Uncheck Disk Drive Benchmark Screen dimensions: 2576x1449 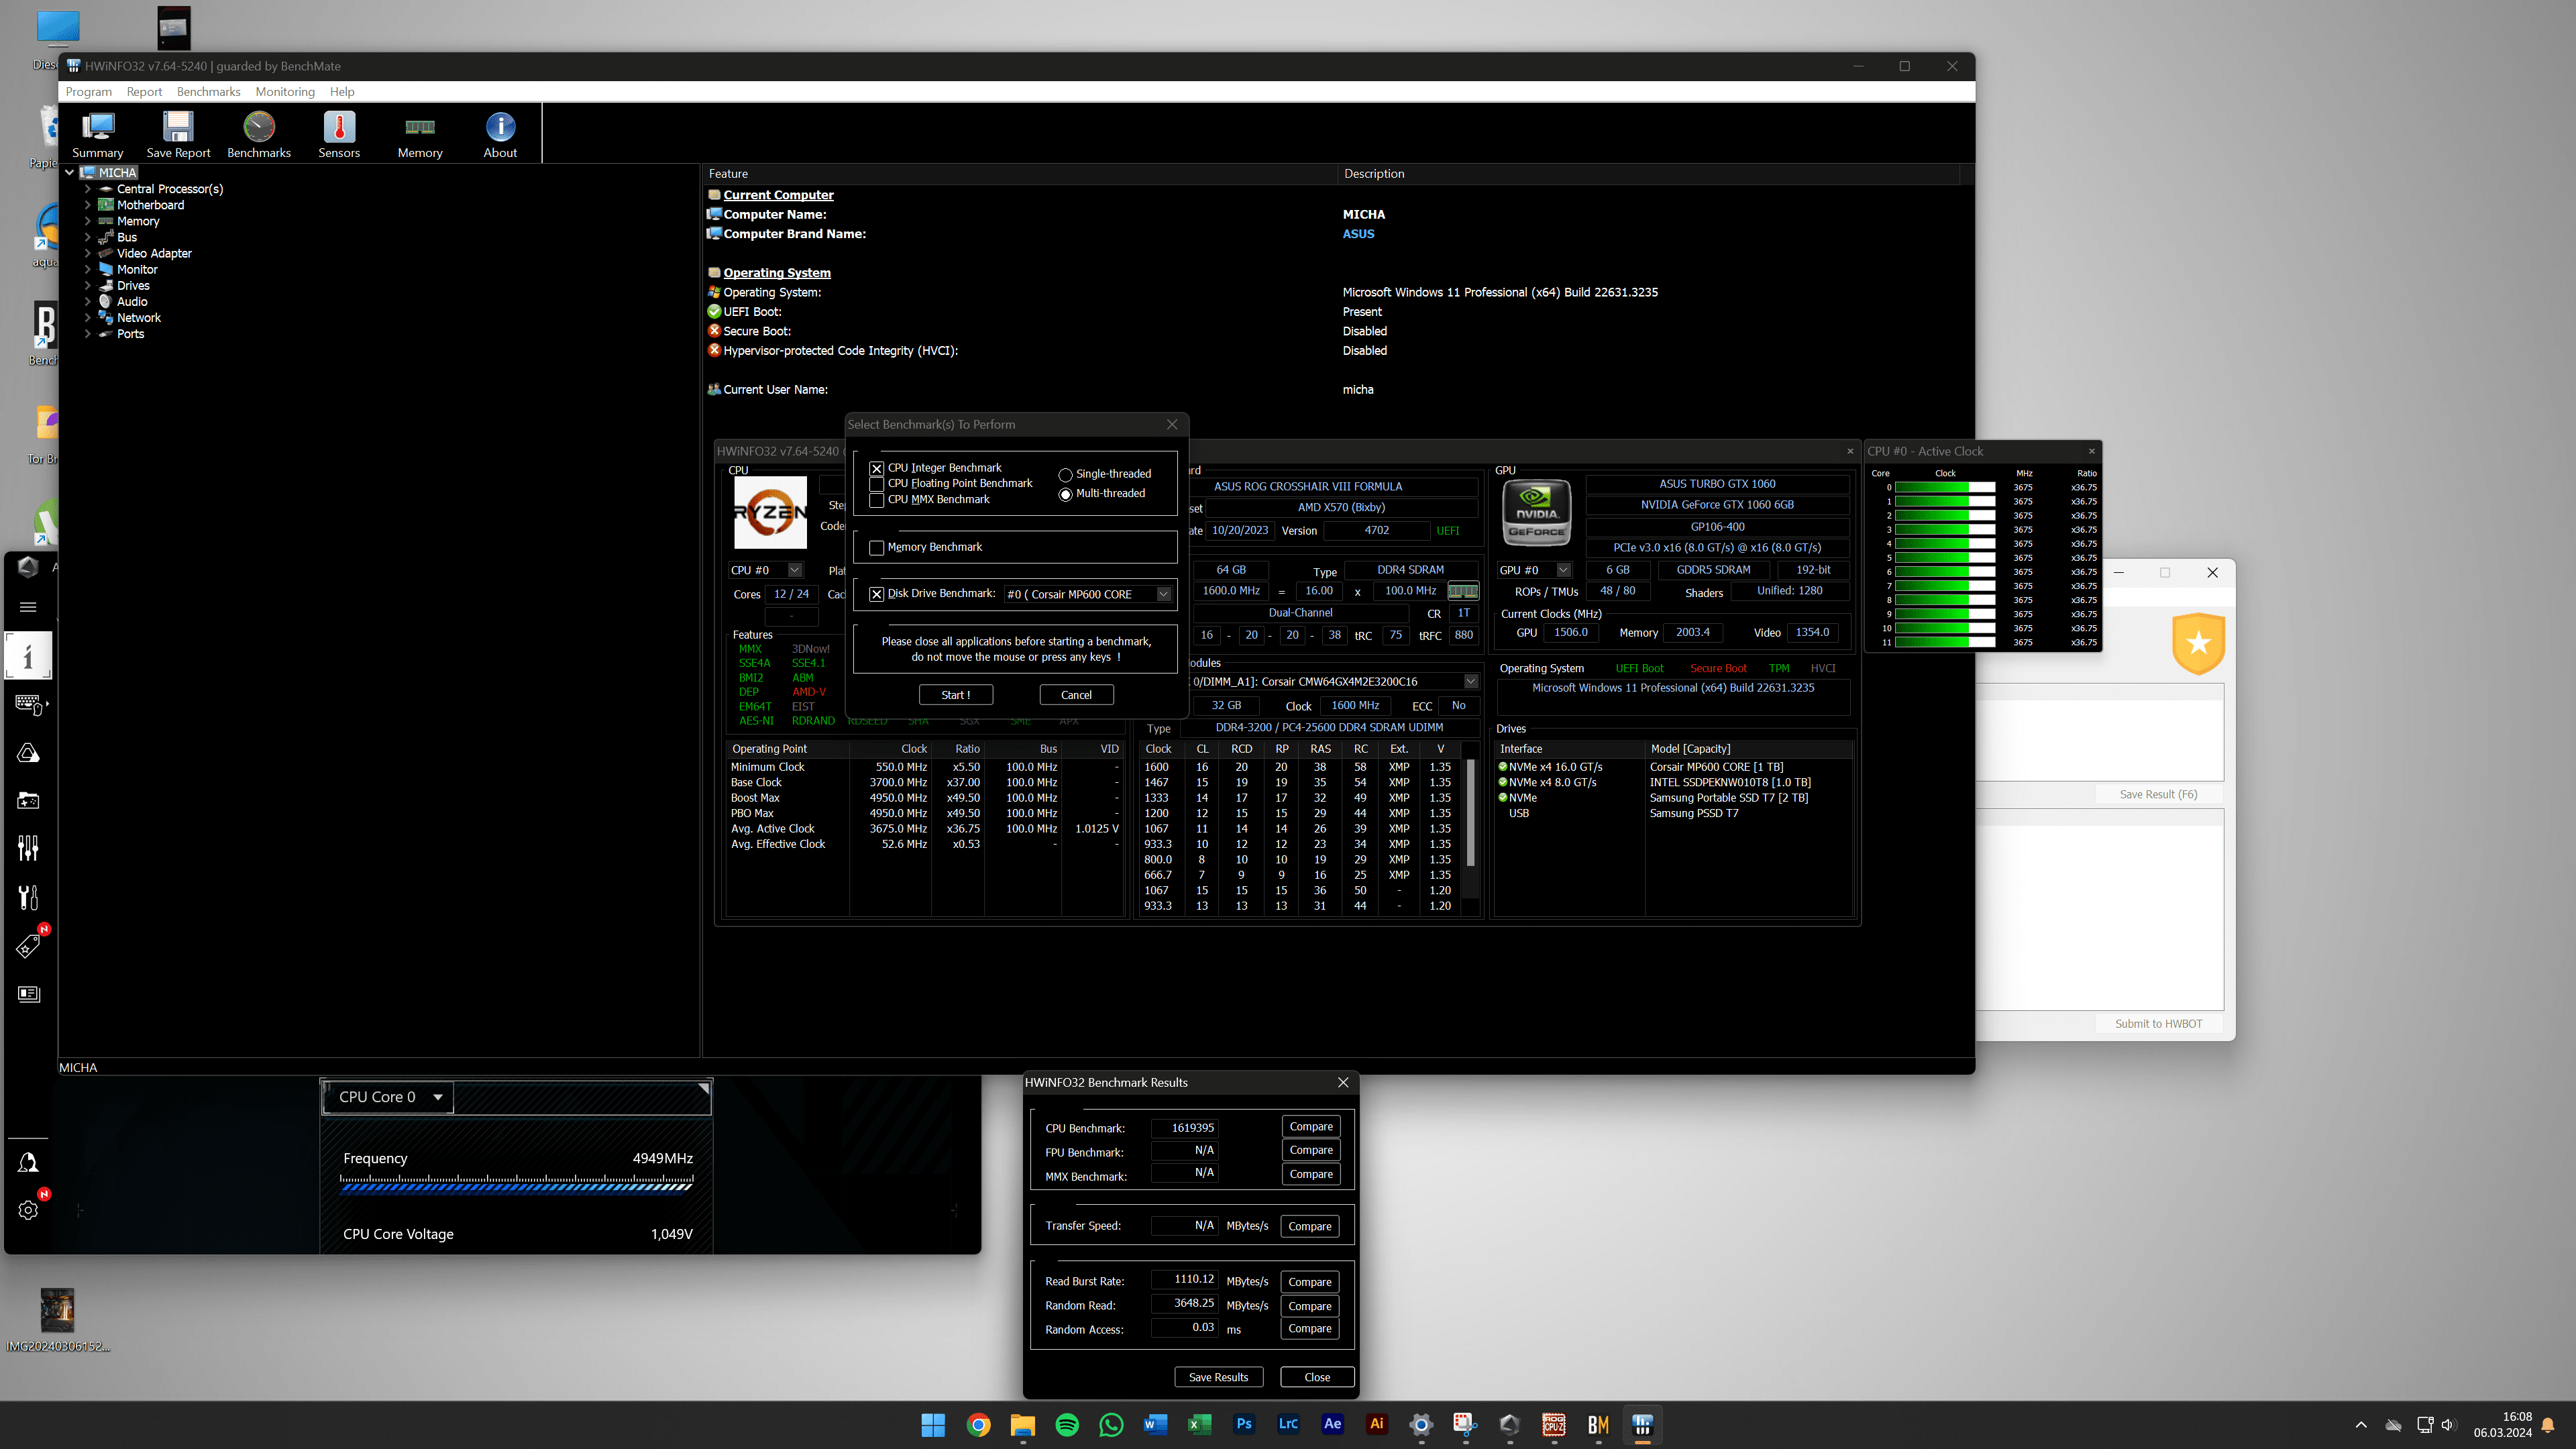(x=877, y=594)
